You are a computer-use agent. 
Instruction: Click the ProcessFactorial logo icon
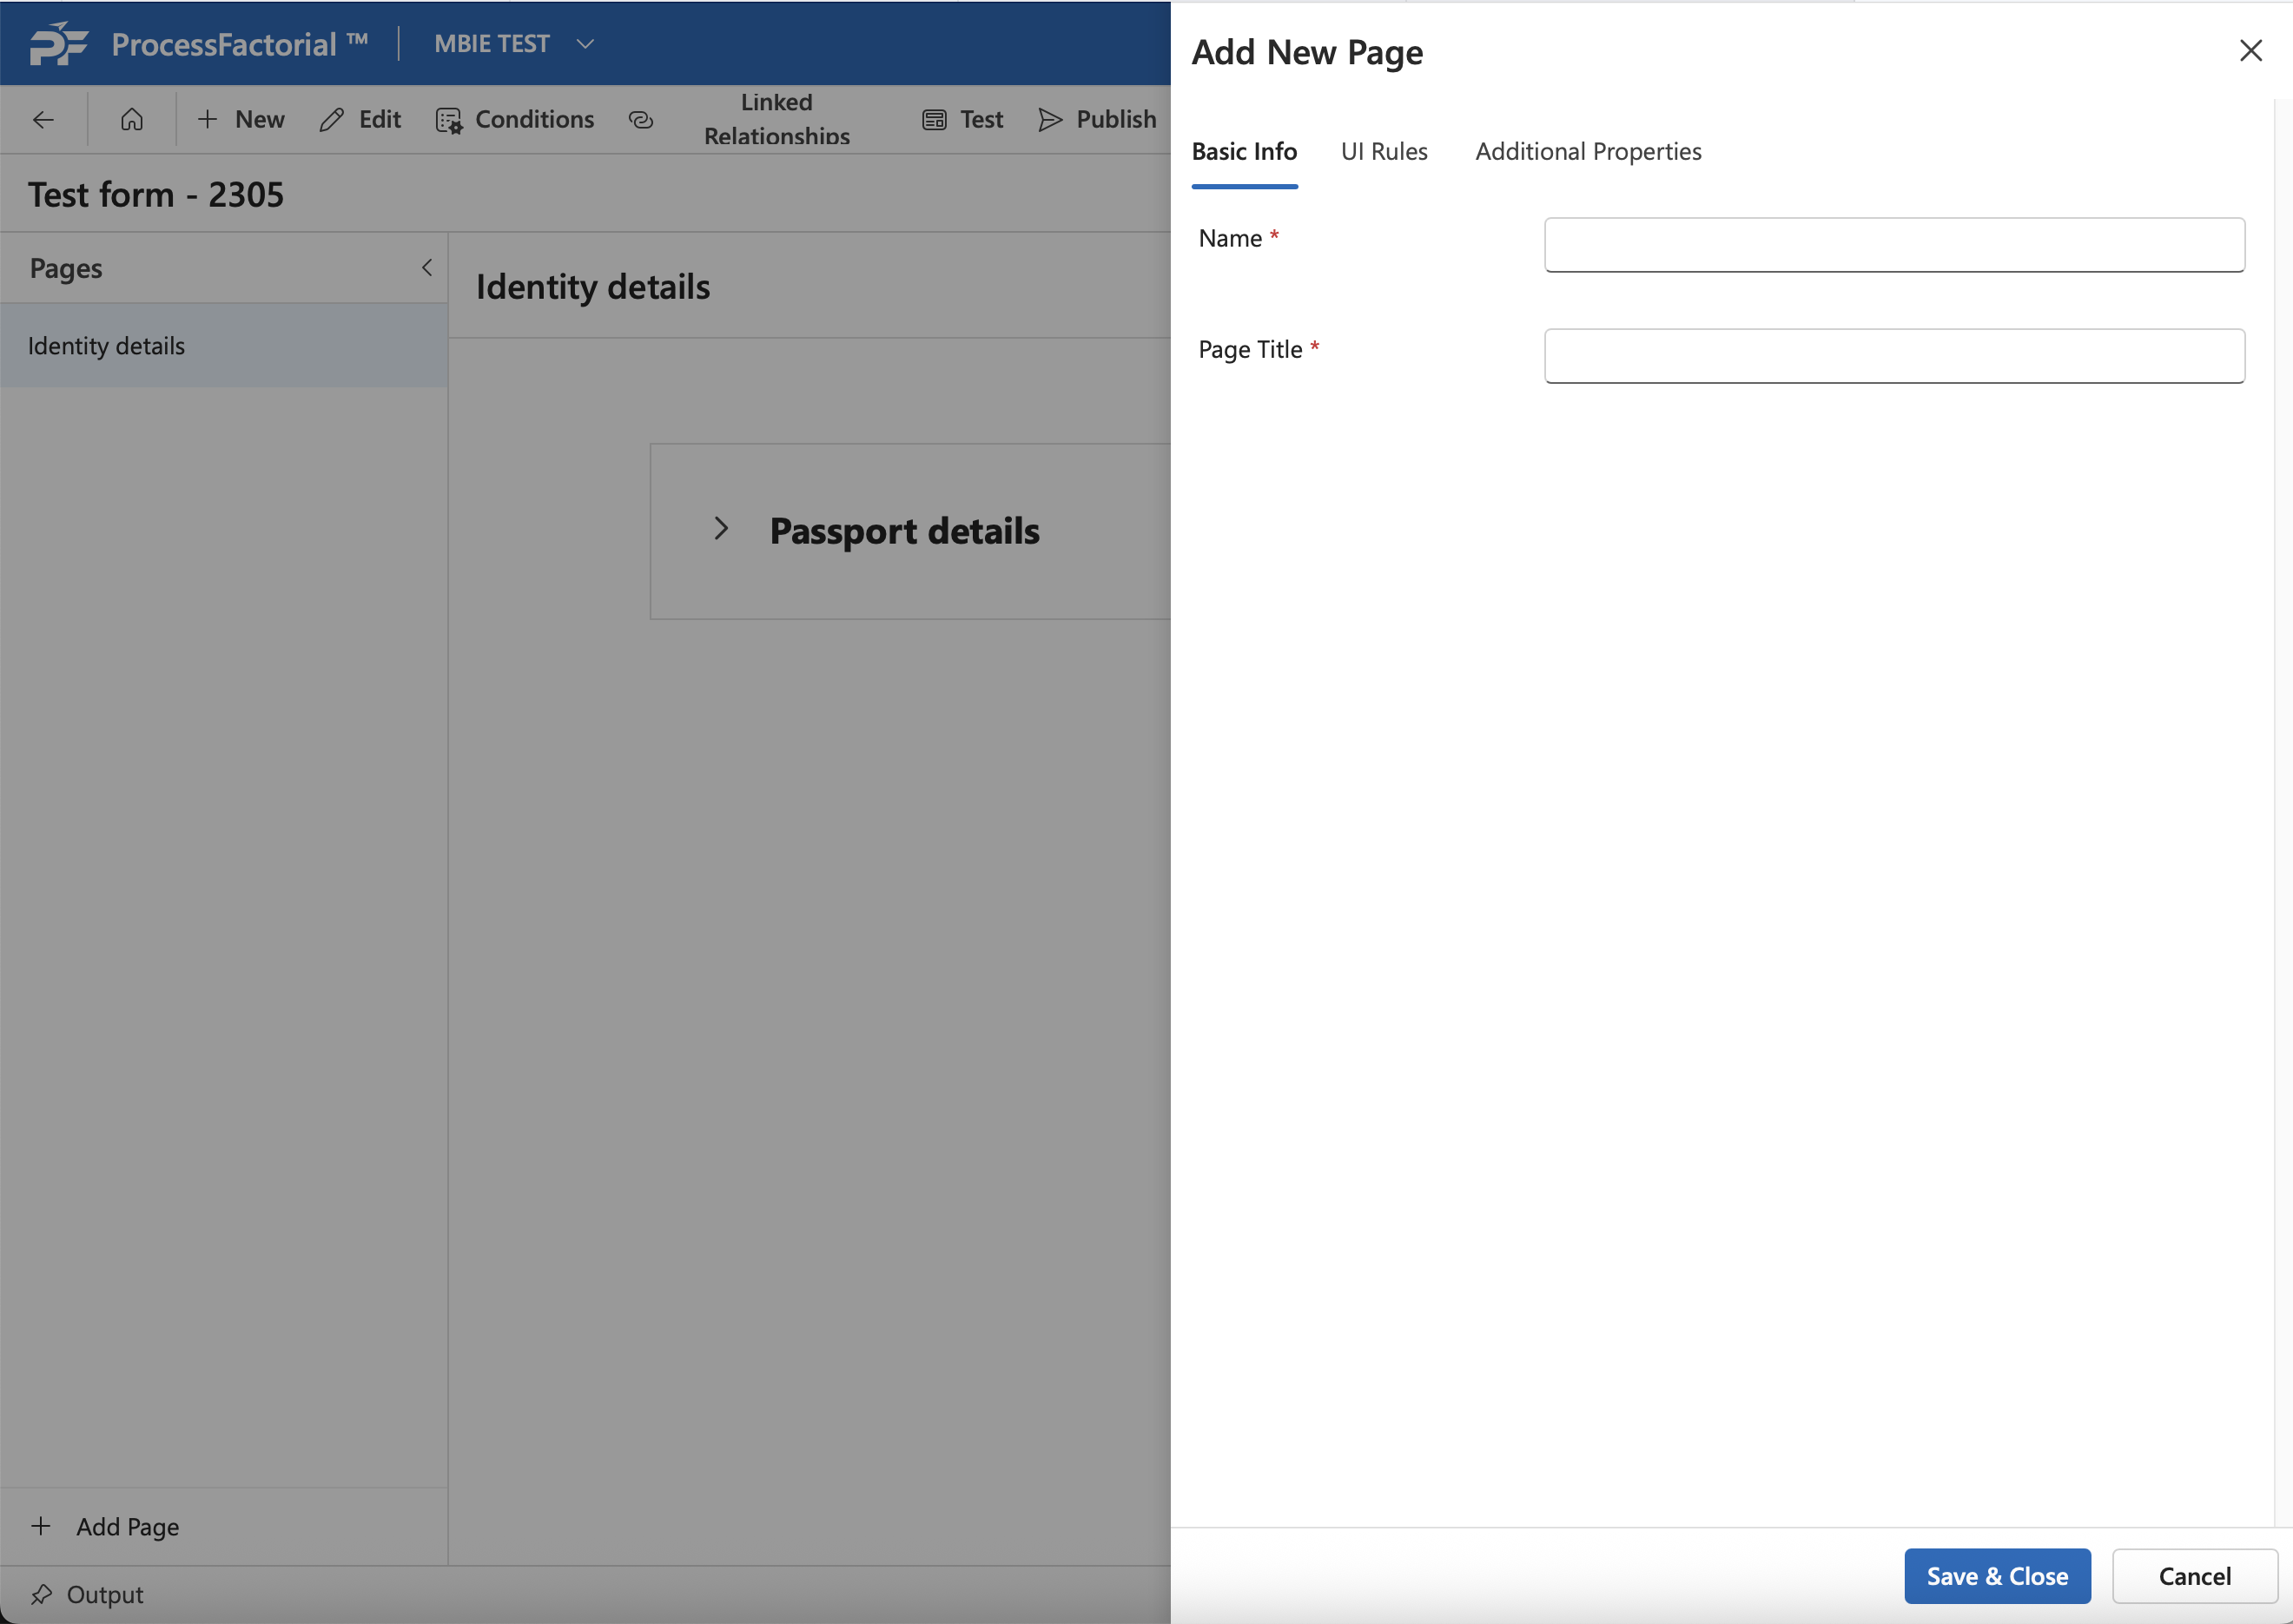tap(58, 44)
